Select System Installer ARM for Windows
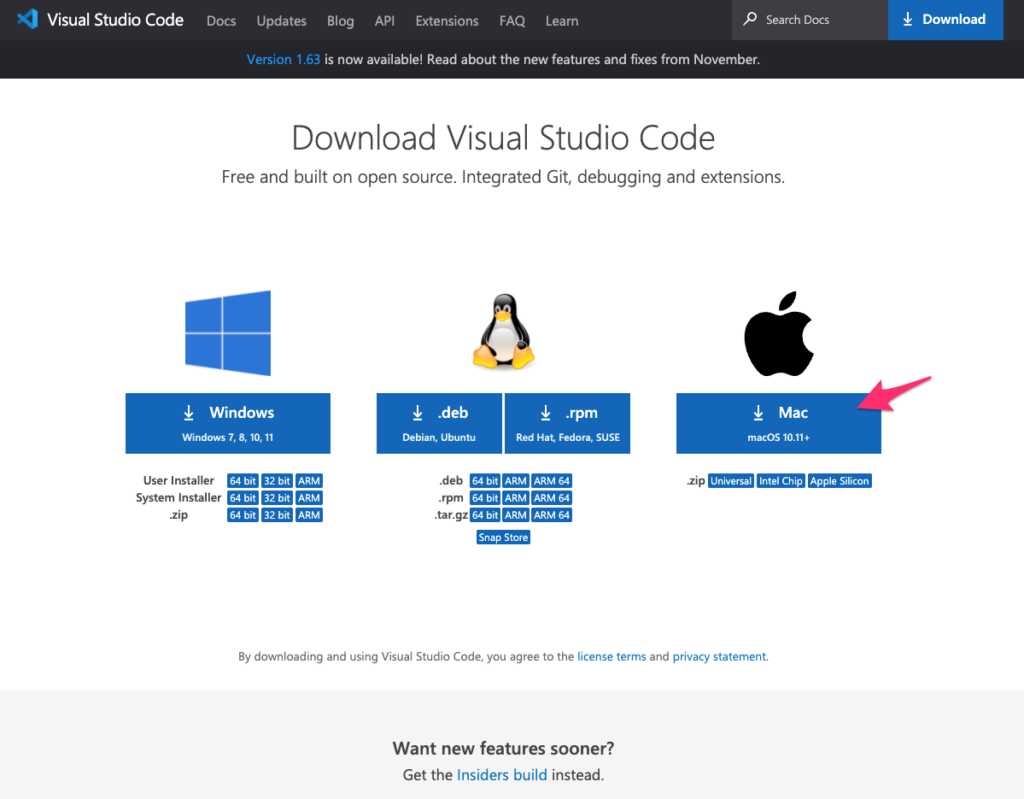1024x799 pixels. click(x=309, y=498)
